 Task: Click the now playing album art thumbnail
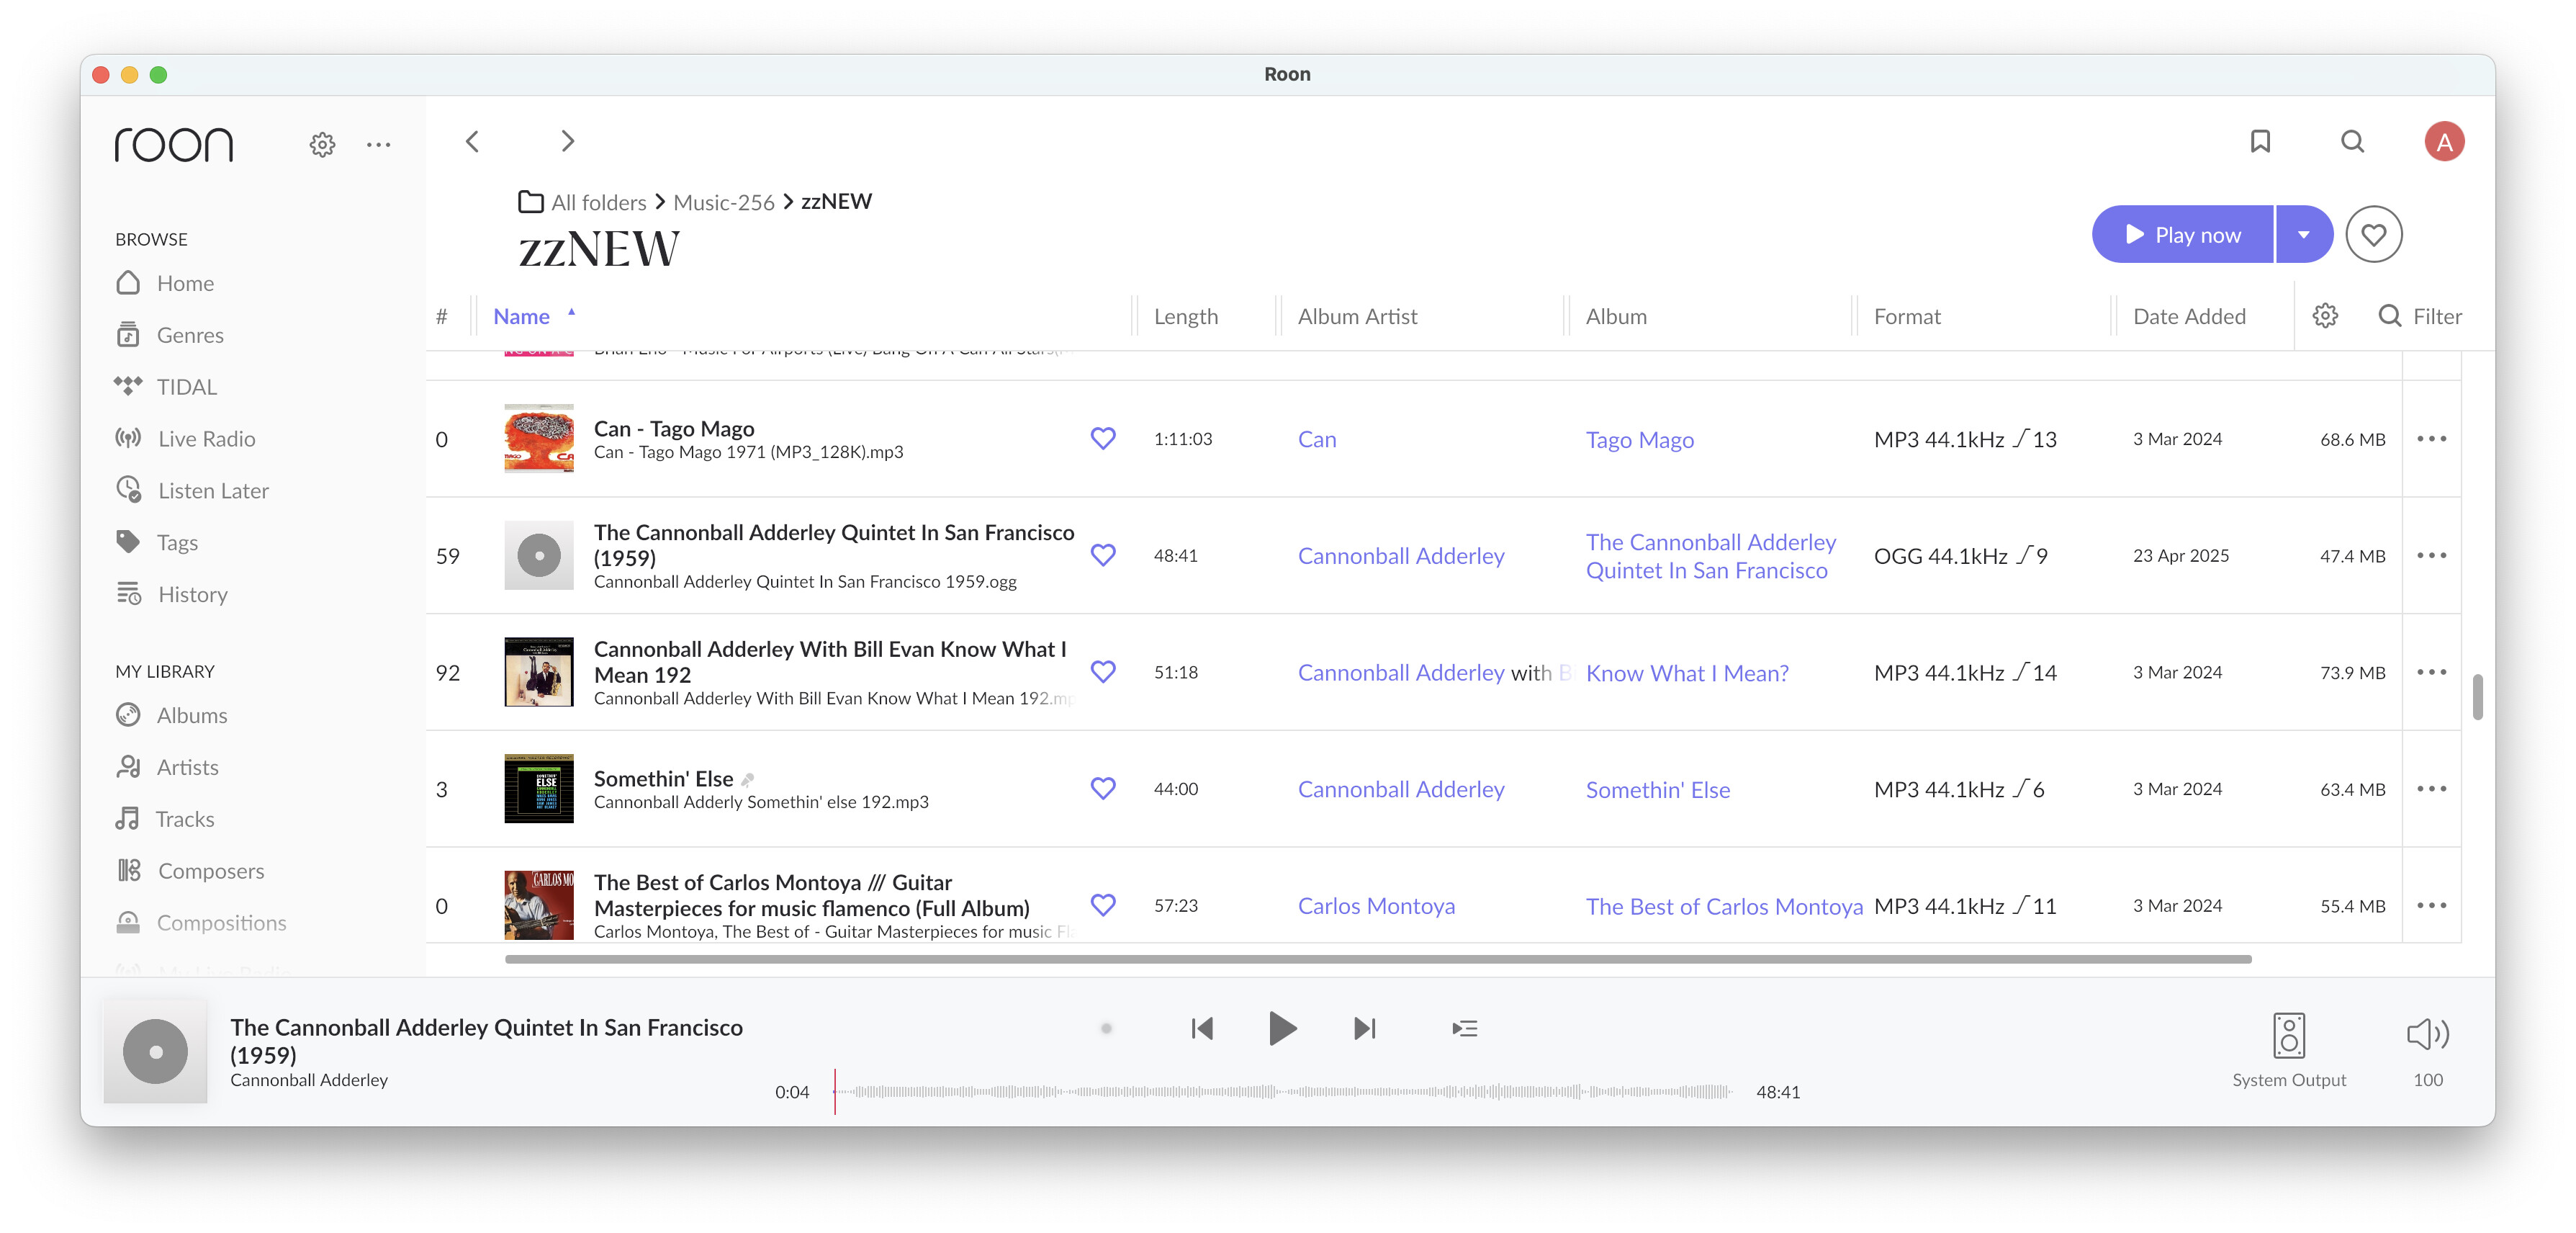click(x=155, y=1051)
